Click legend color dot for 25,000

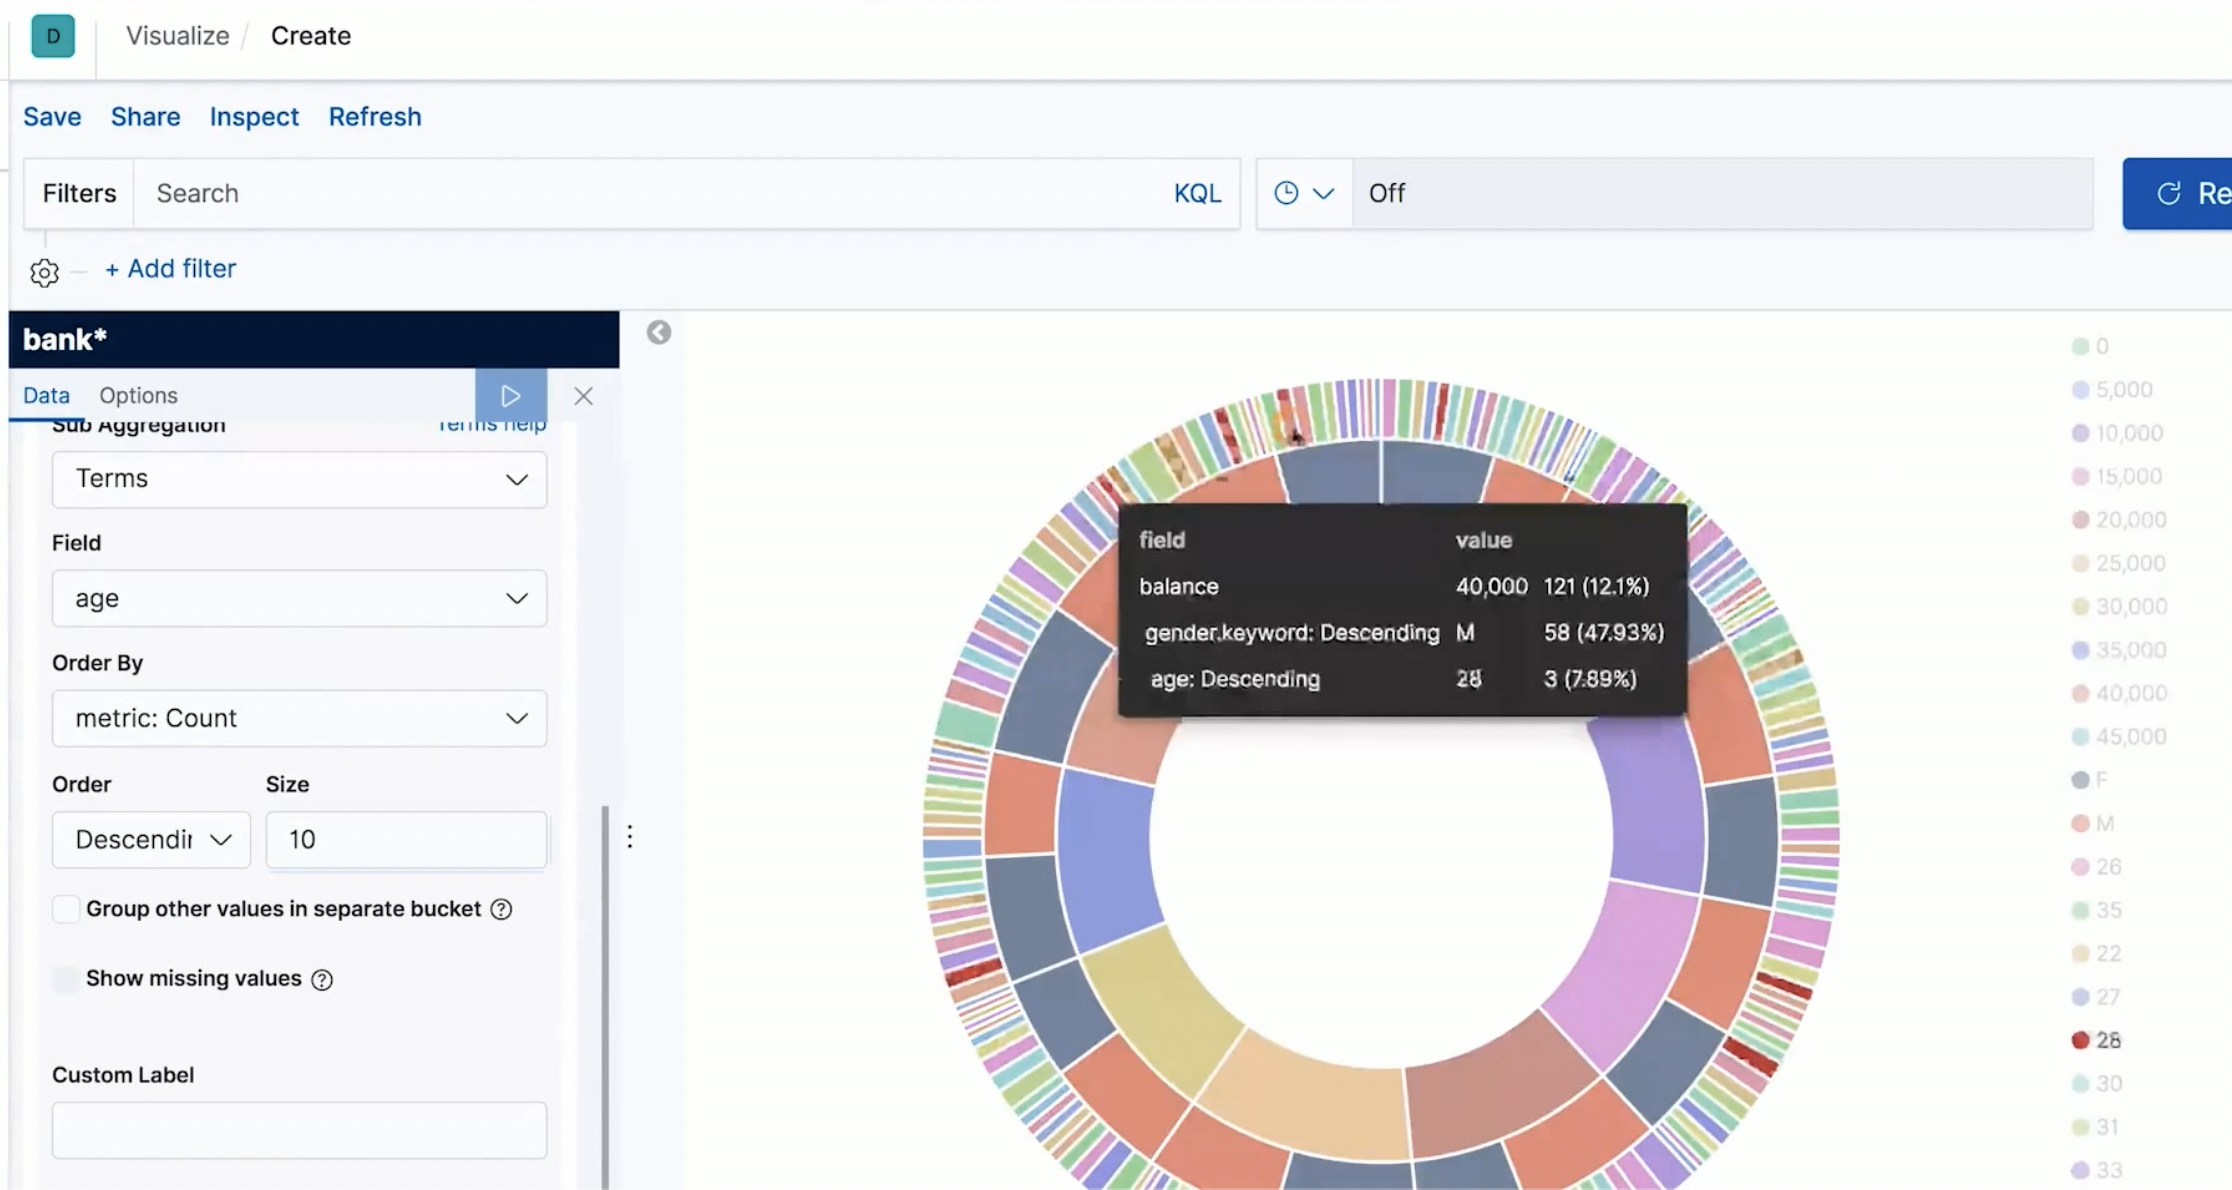pyautogui.click(x=2080, y=563)
